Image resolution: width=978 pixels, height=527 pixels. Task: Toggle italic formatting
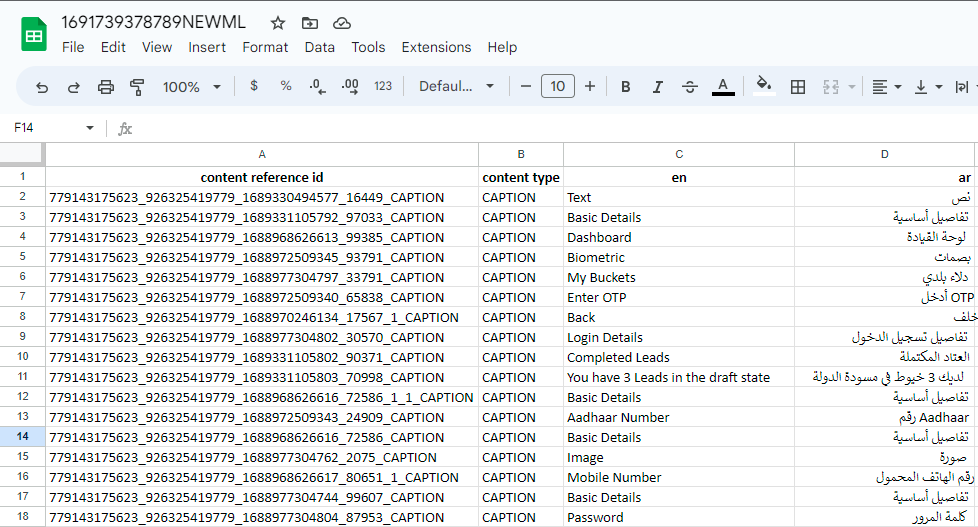[657, 87]
